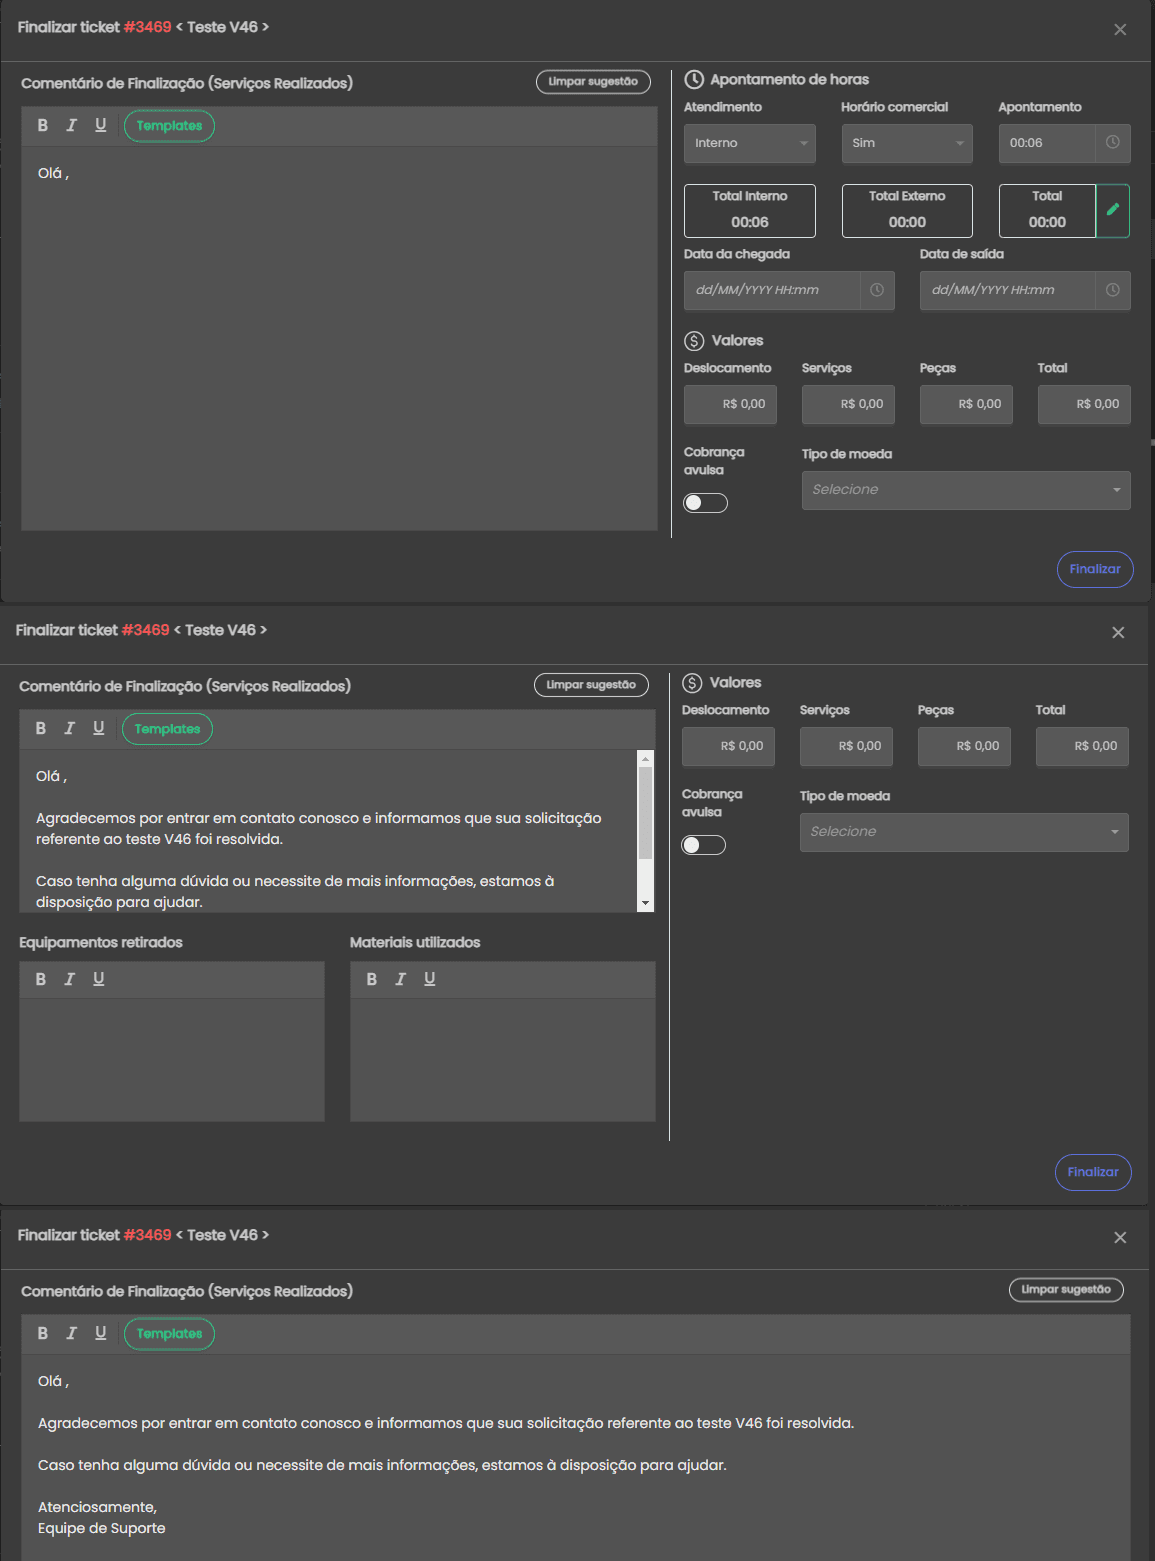Toggle underline in the middle dialog's comment editor
The width and height of the screenshot is (1155, 1561).
click(x=98, y=728)
